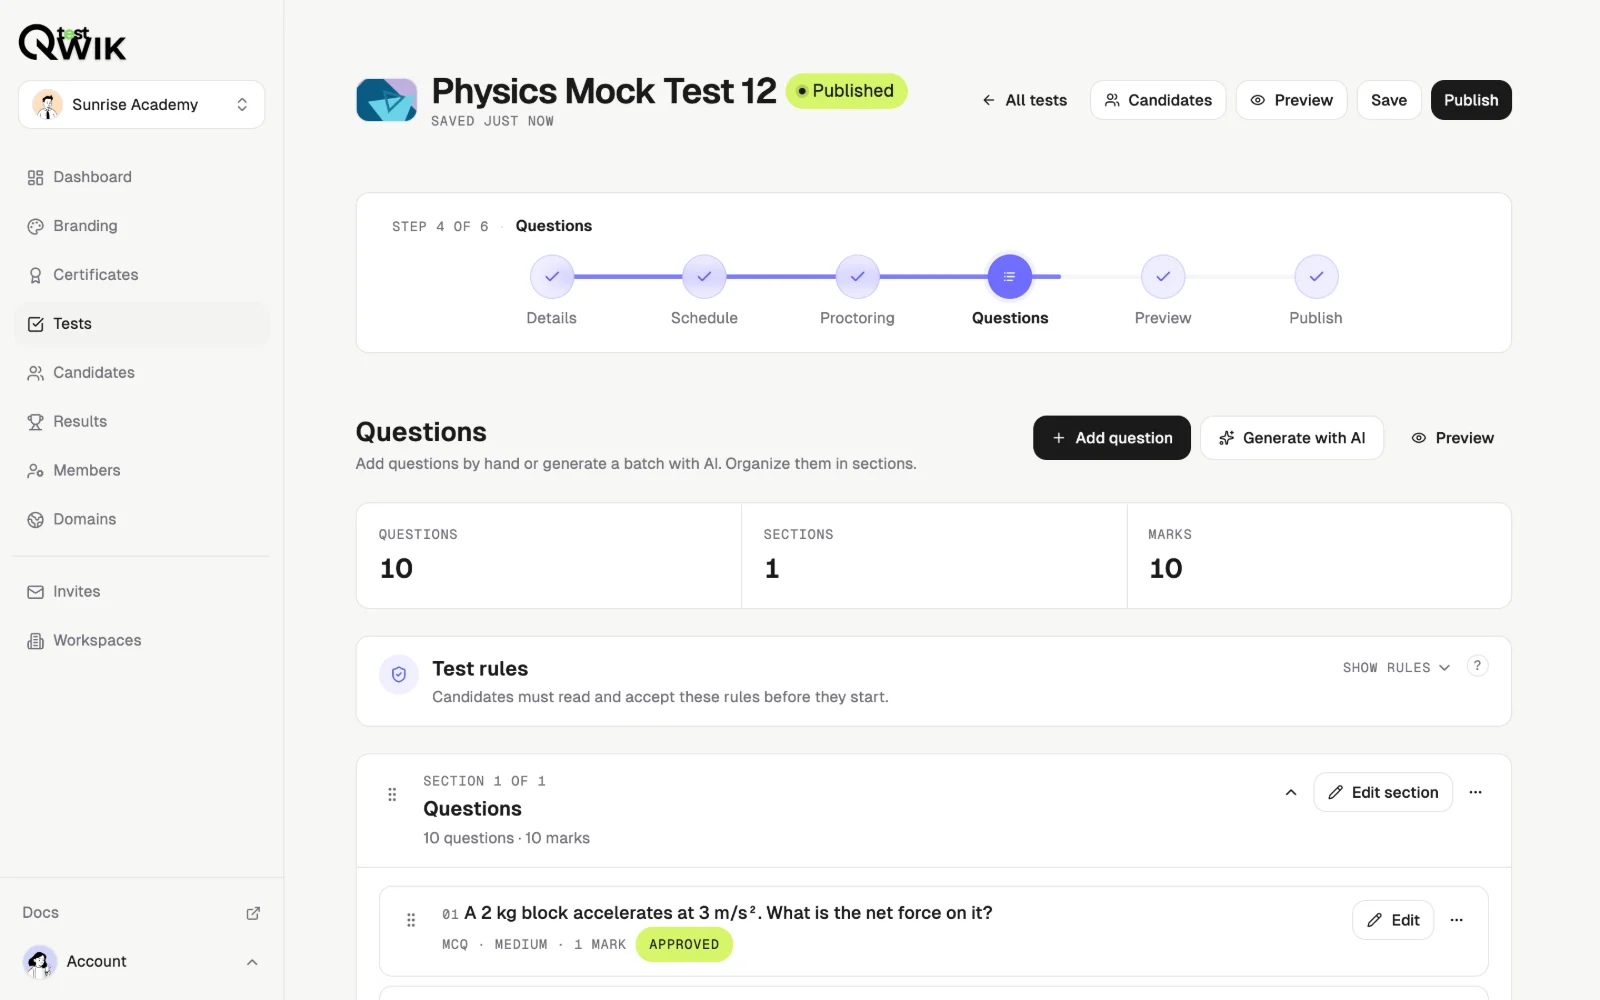Viewport: 1600px width, 1000px height.
Task: Open section more options ellipsis
Action: 1475,793
